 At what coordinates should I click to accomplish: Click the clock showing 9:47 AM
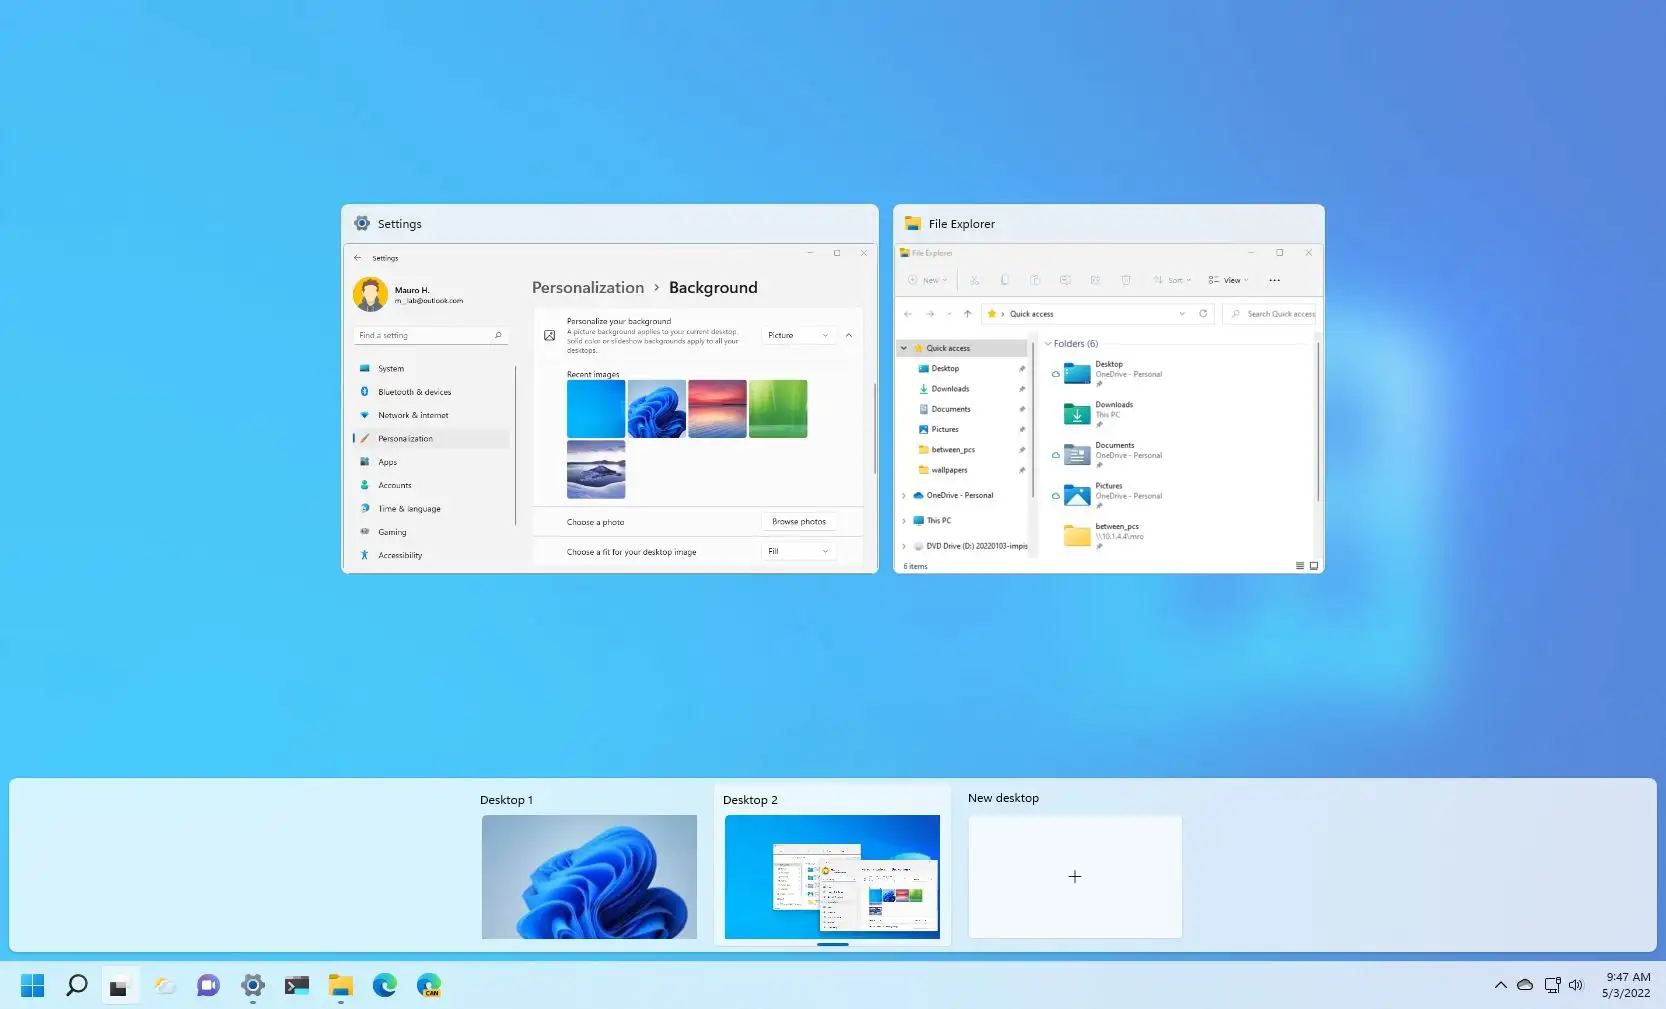(x=1628, y=977)
